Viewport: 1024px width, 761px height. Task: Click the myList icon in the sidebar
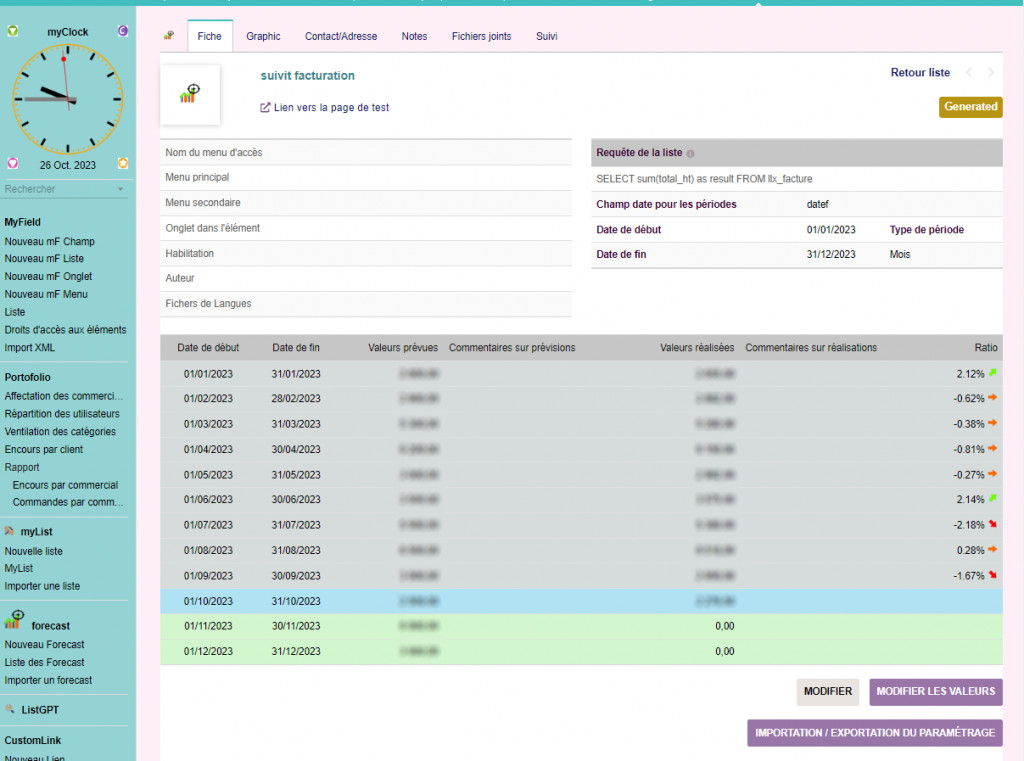point(10,531)
